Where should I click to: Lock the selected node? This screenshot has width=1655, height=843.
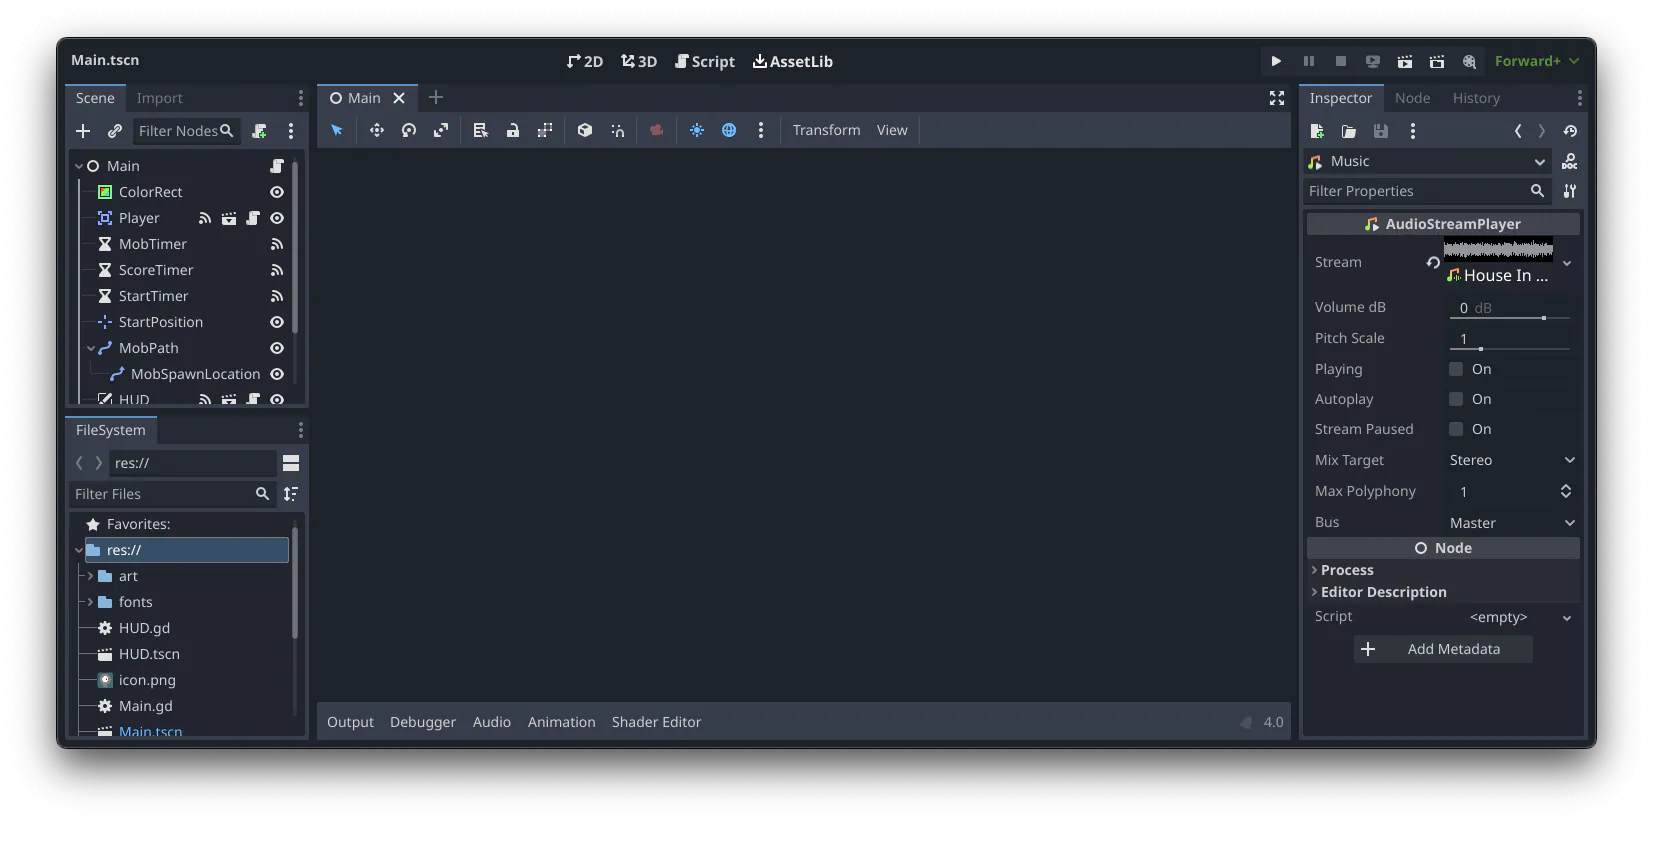(513, 130)
